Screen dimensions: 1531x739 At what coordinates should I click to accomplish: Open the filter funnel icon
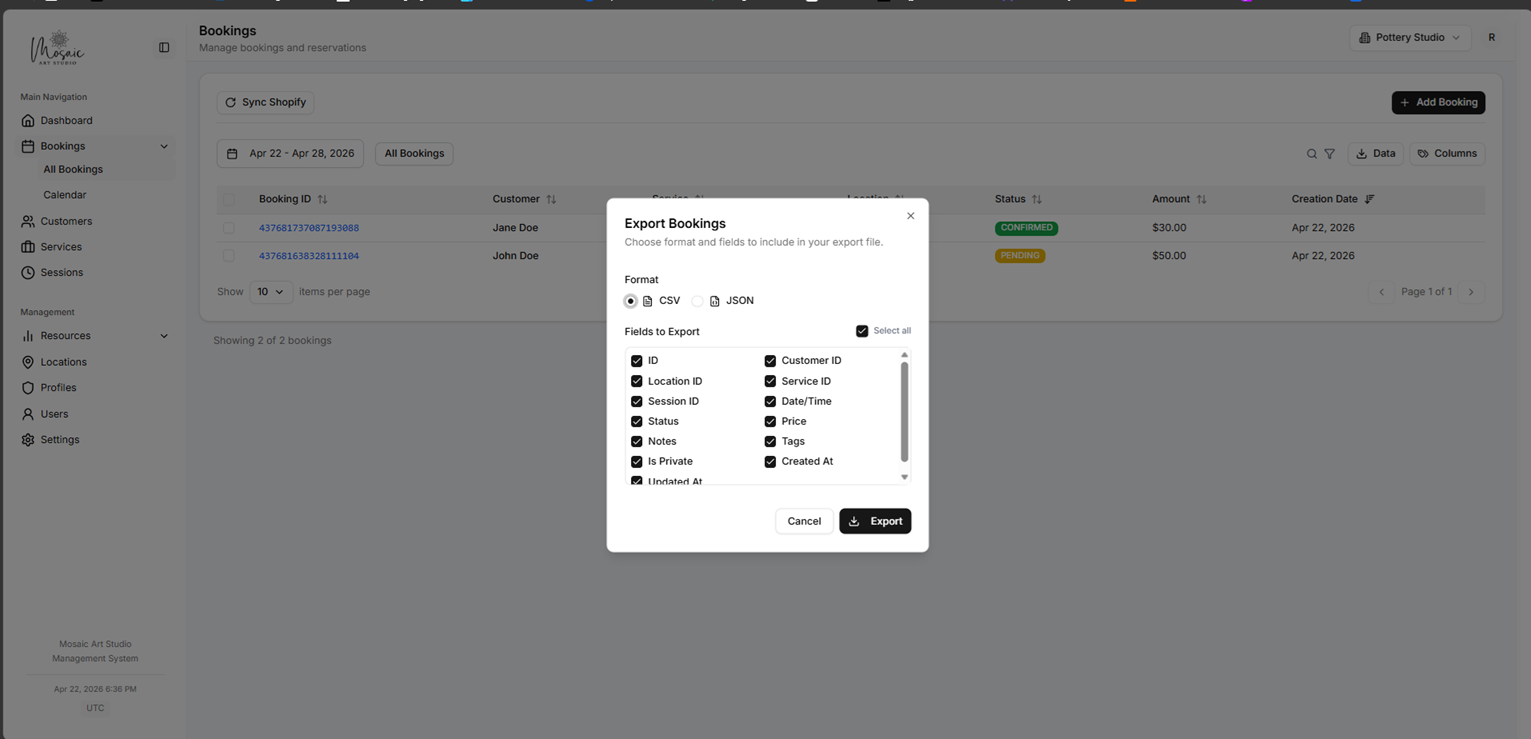pyautogui.click(x=1329, y=153)
